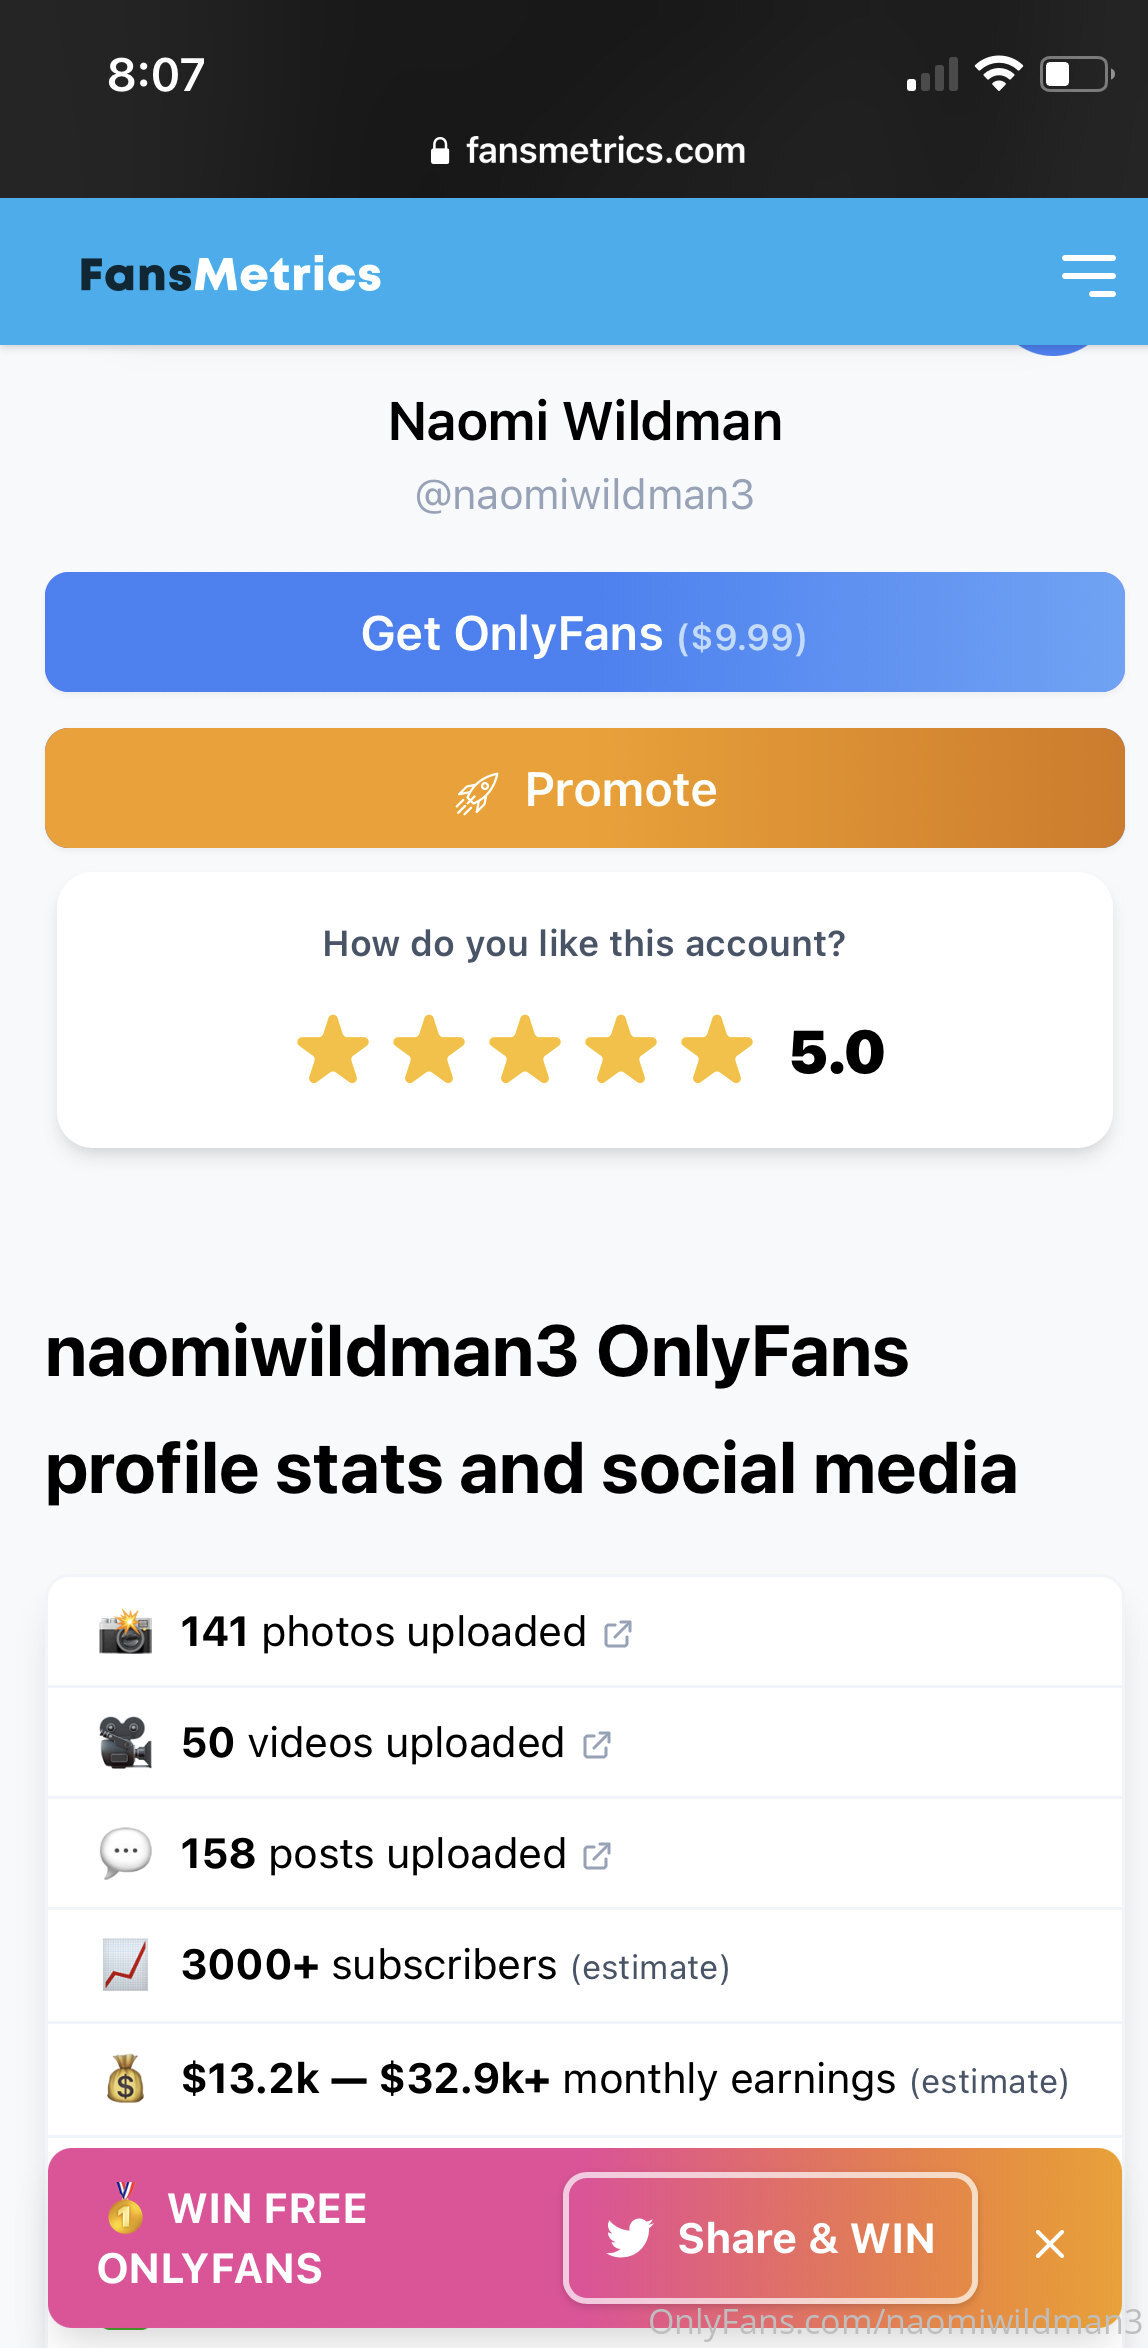Select the second rating star

pos(429,1050)
